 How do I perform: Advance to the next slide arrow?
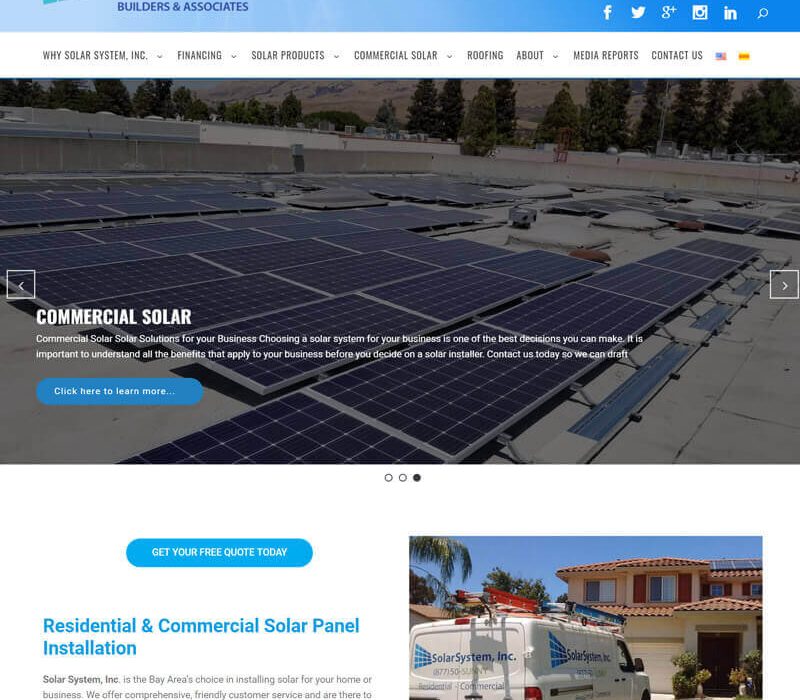tap(784, 285)
